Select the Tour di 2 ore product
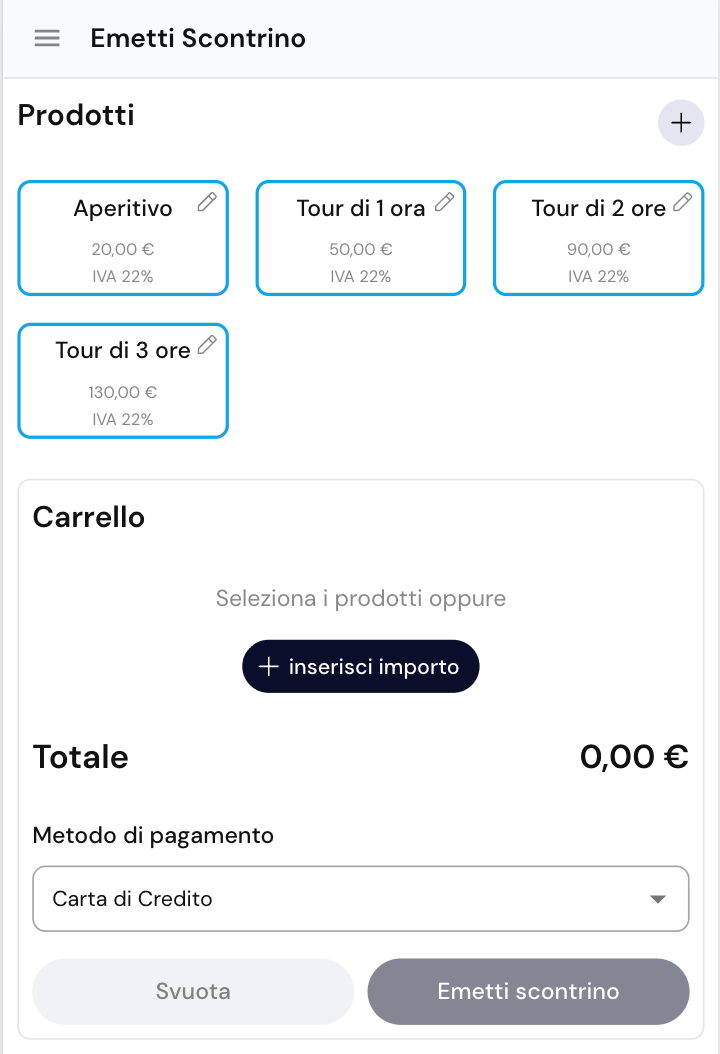This screenshot has width=720, height=1054. [x=598, y=240]
